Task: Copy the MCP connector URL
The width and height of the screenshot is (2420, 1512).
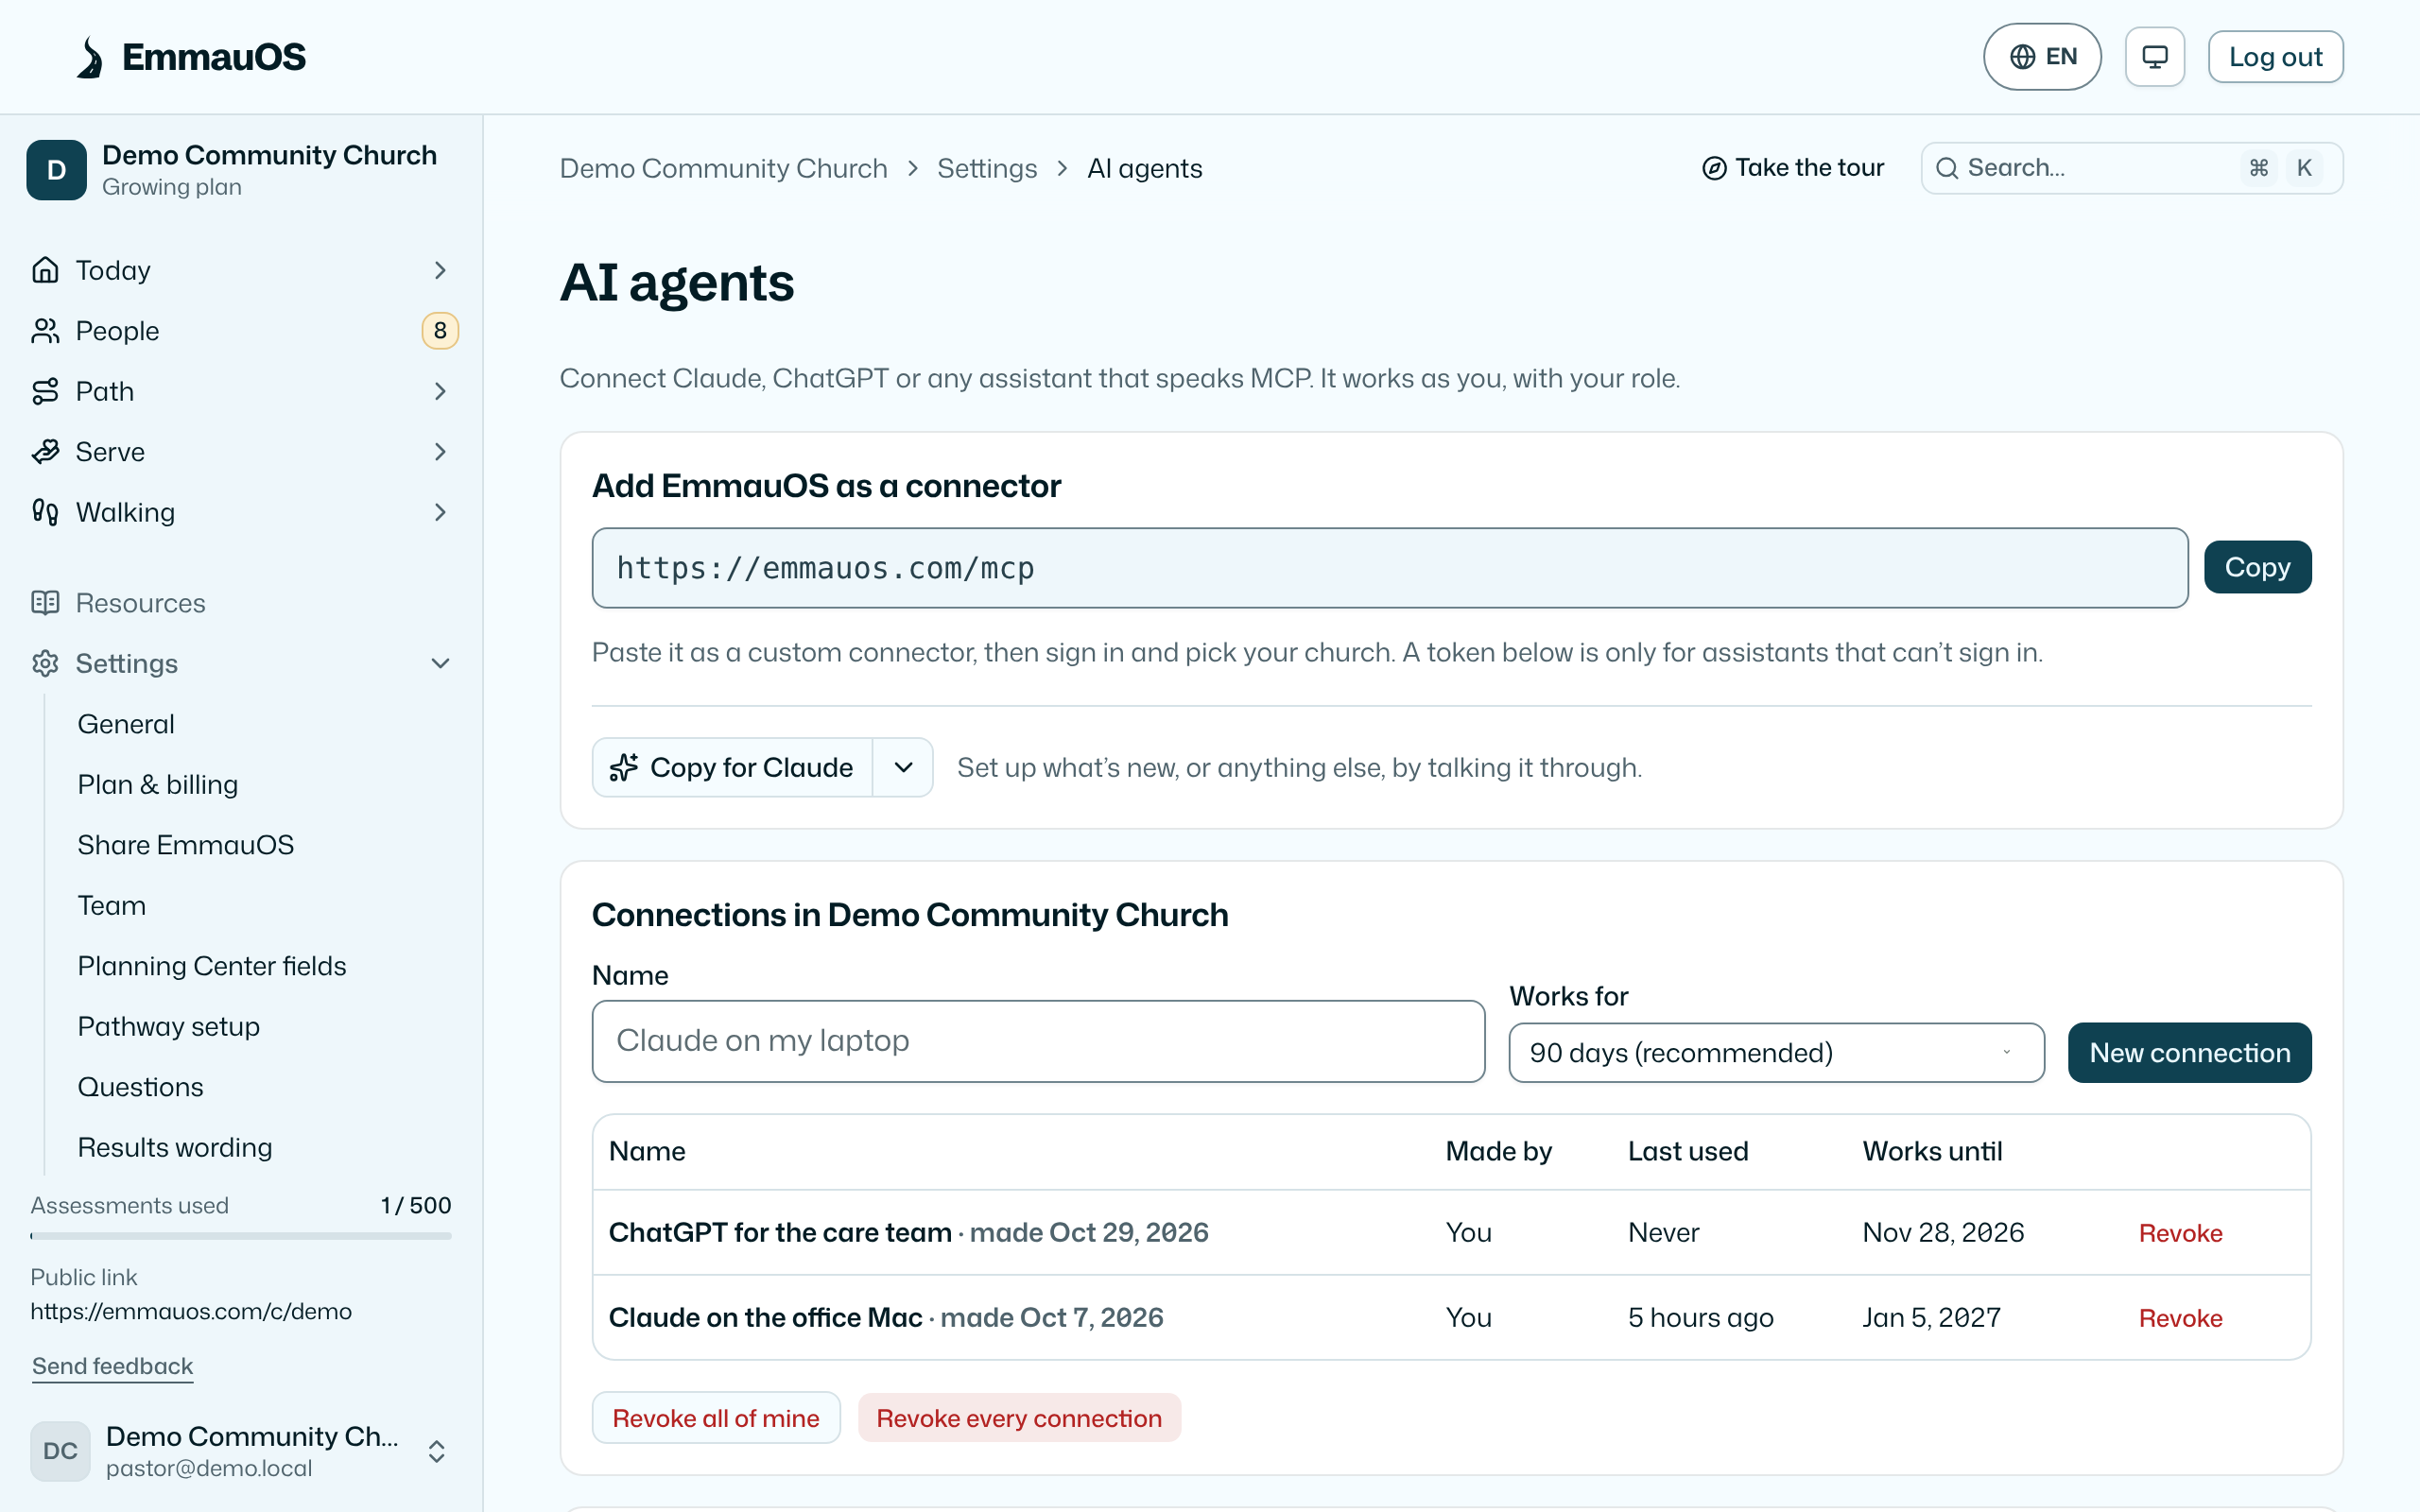Action: click(x=2257, y=567)
